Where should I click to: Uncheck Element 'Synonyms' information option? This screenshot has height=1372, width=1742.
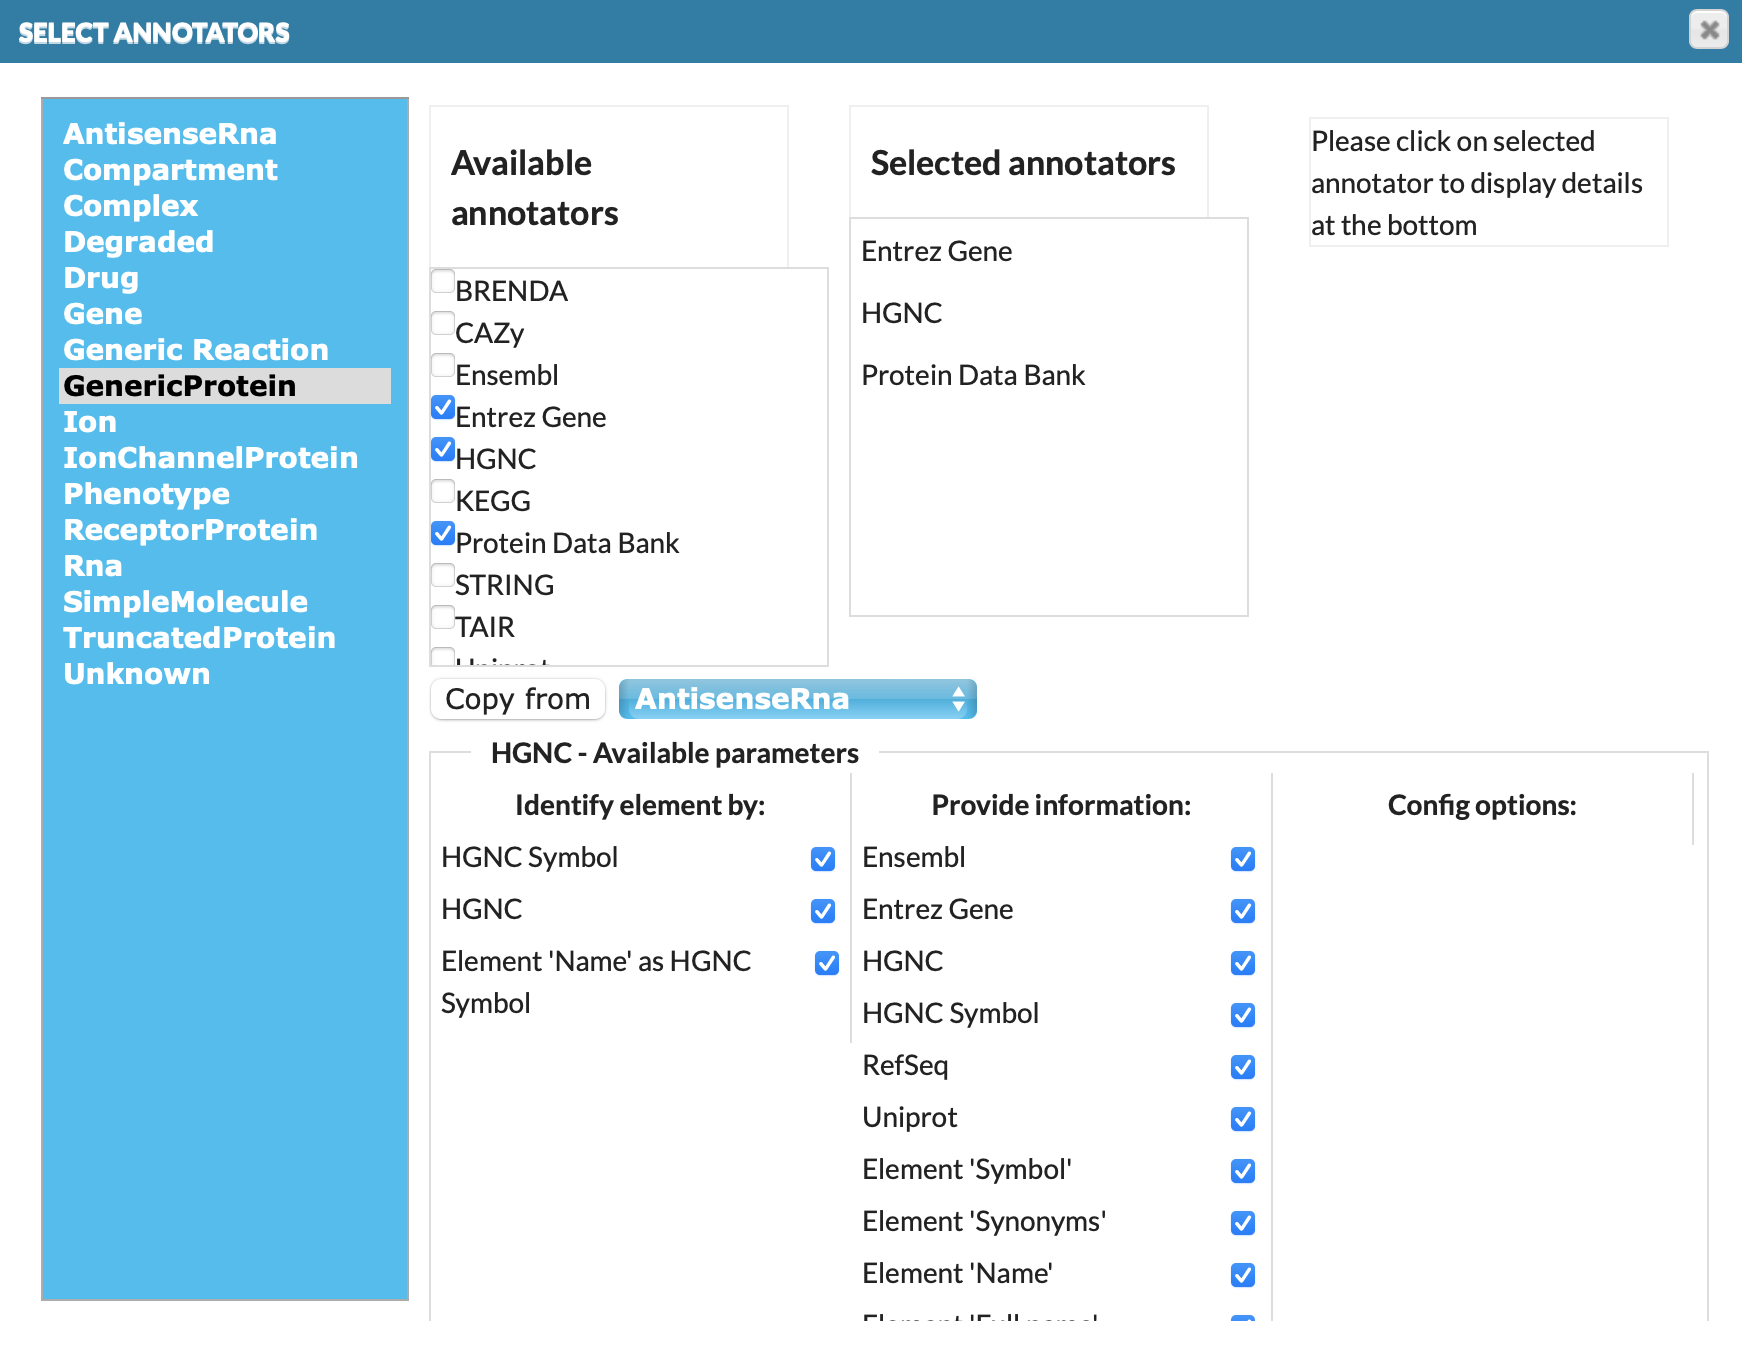(x=1242, y=1224)
